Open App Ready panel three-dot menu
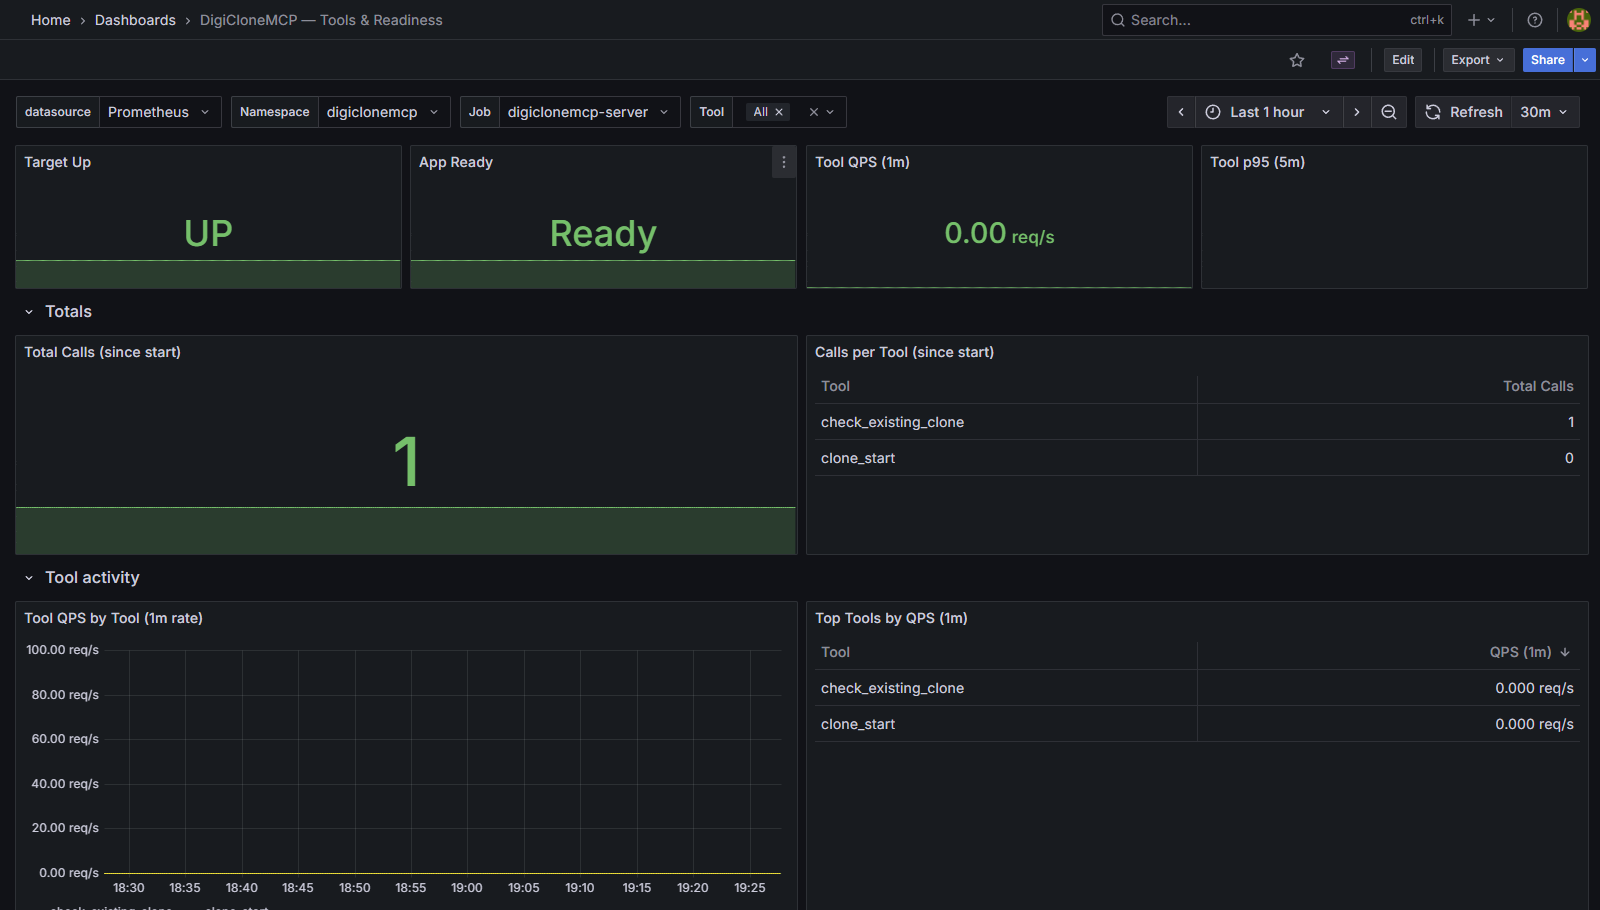 pyautogui.click(x=784, y=162)
